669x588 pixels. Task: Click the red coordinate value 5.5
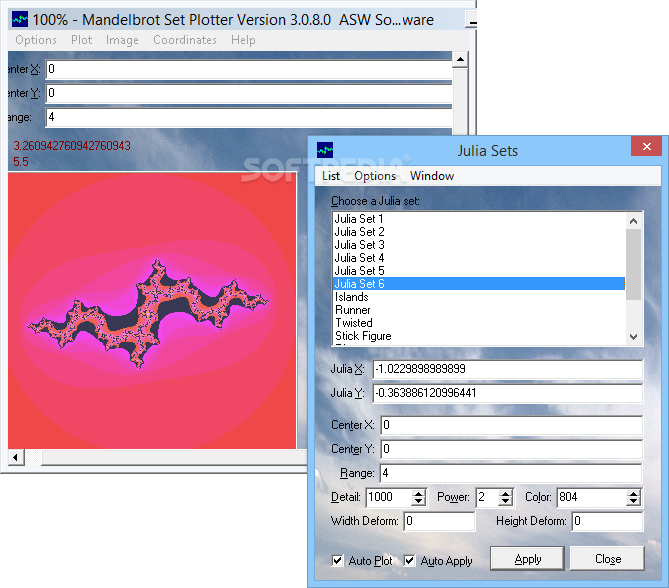pyautogui.click(x=20, y=162)
